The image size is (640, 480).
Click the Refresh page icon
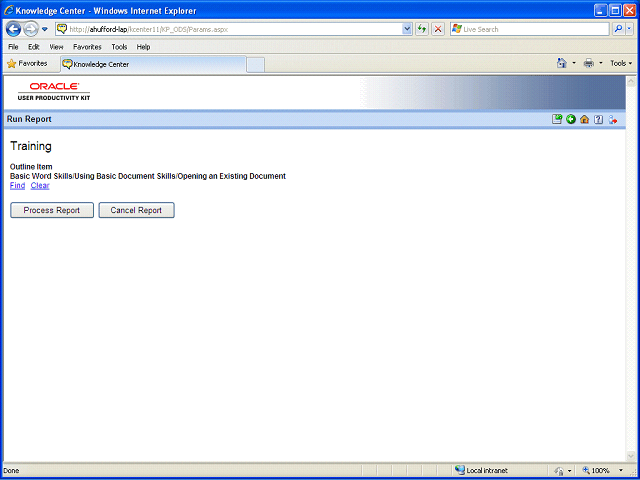422,29
